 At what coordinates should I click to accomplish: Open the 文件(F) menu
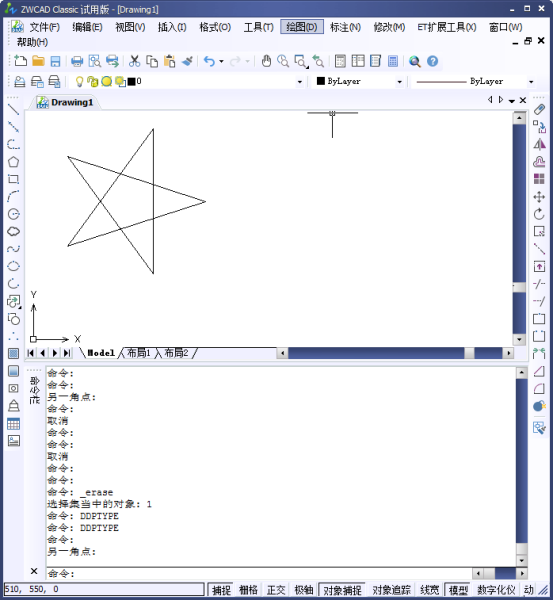click(44, 27)
